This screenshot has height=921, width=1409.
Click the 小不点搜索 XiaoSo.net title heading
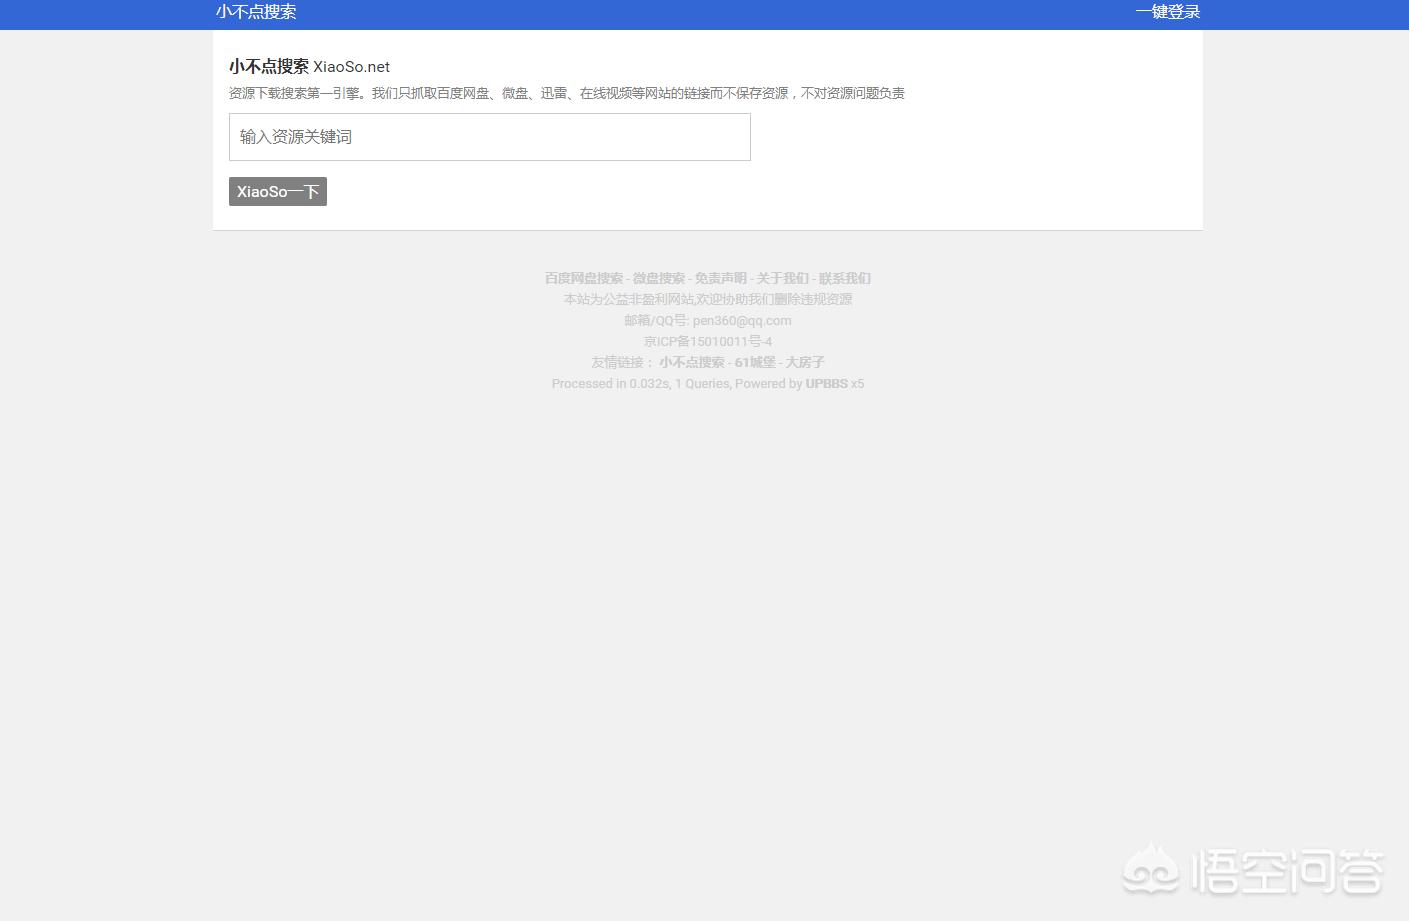(308, 66)
